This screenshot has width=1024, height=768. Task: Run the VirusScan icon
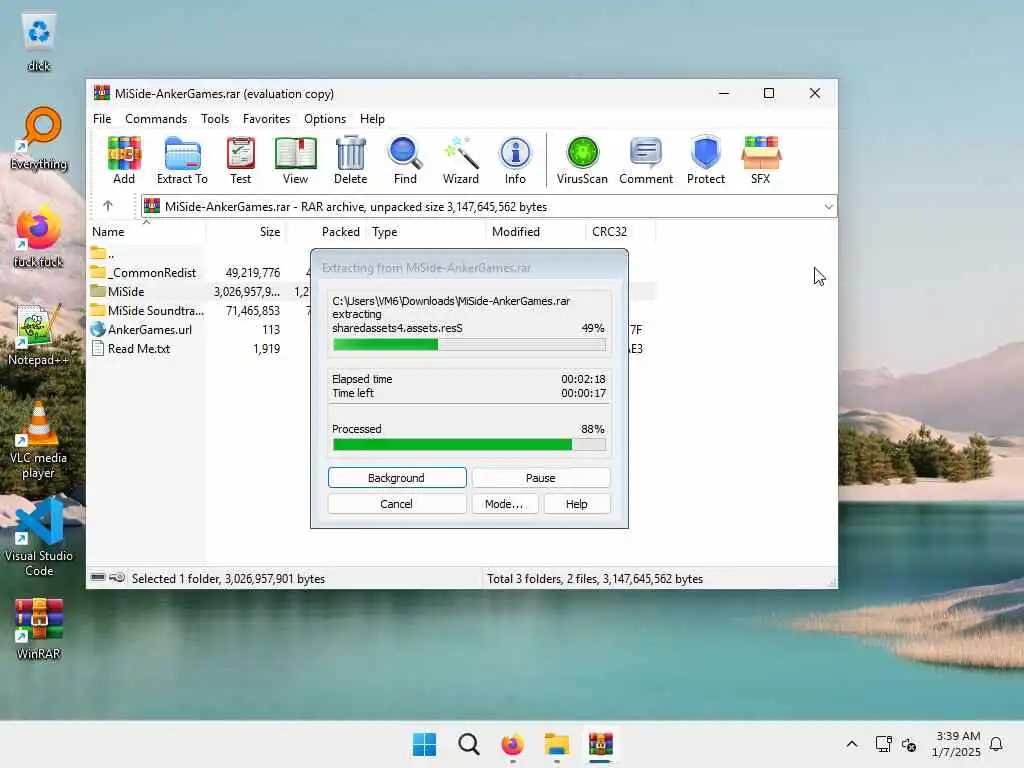click(582, 160)
